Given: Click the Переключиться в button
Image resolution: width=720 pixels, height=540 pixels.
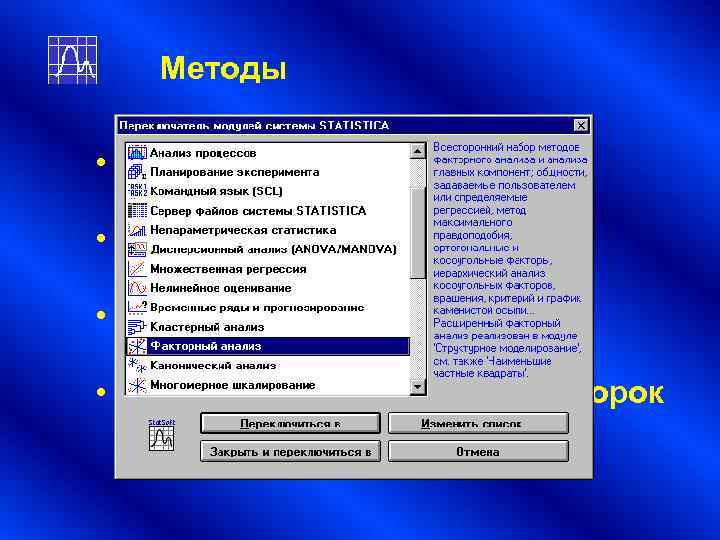Looking at the screenshot, I should [290, 423].
